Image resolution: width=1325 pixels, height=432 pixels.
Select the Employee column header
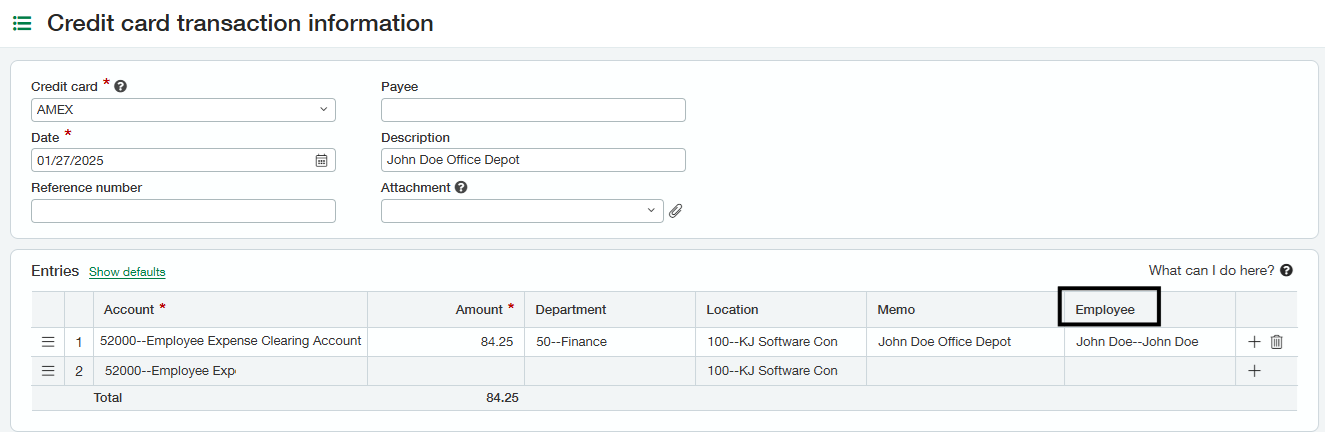click(x=1108, y=309)
